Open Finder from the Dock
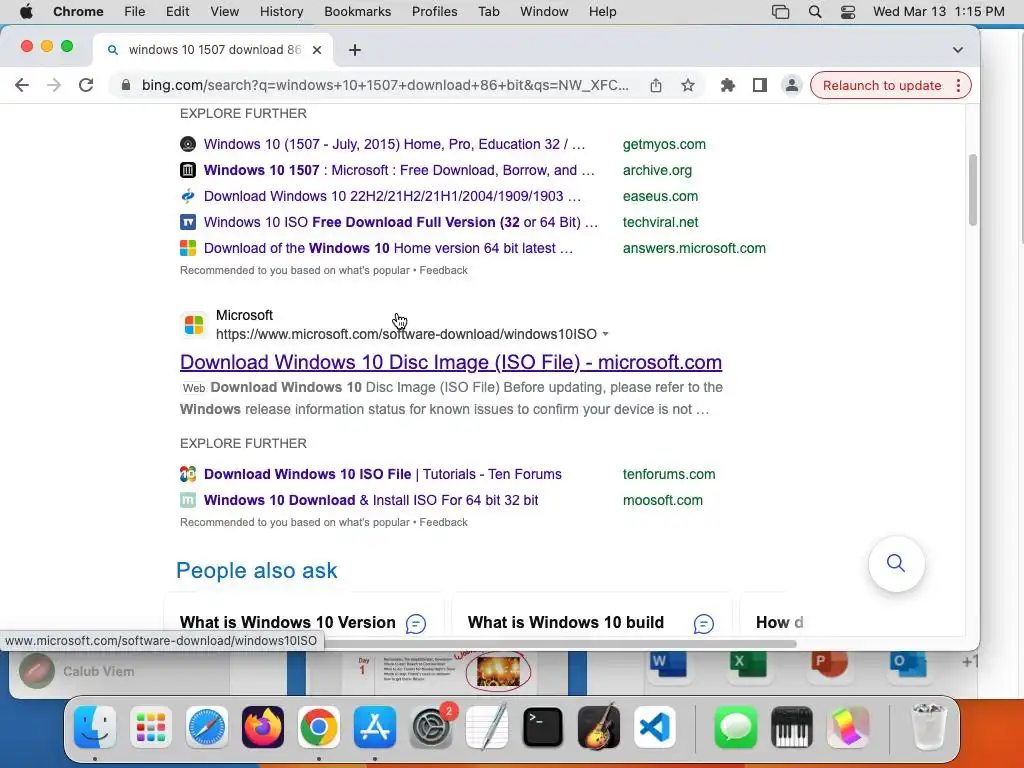Image resolution: width=1024 pixels, height=768 pixels. (95, 727)
